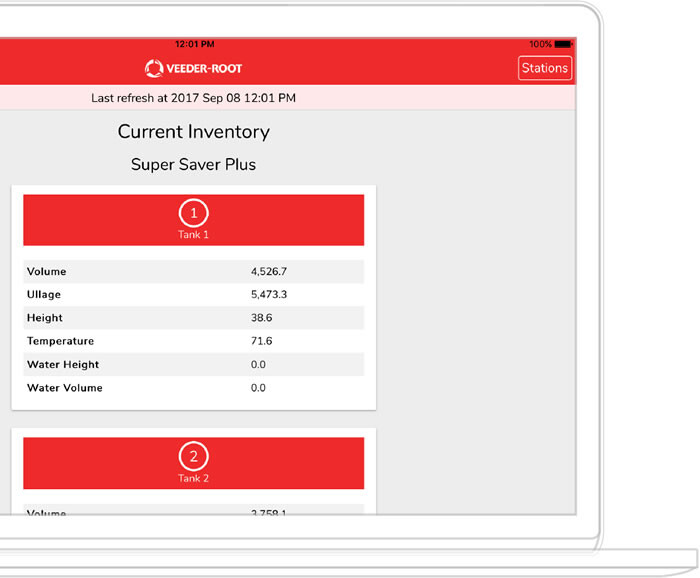700x578 pixels.
Task: Click the 'Super Saver Plus' station name
Action: (x=193, y=164)
